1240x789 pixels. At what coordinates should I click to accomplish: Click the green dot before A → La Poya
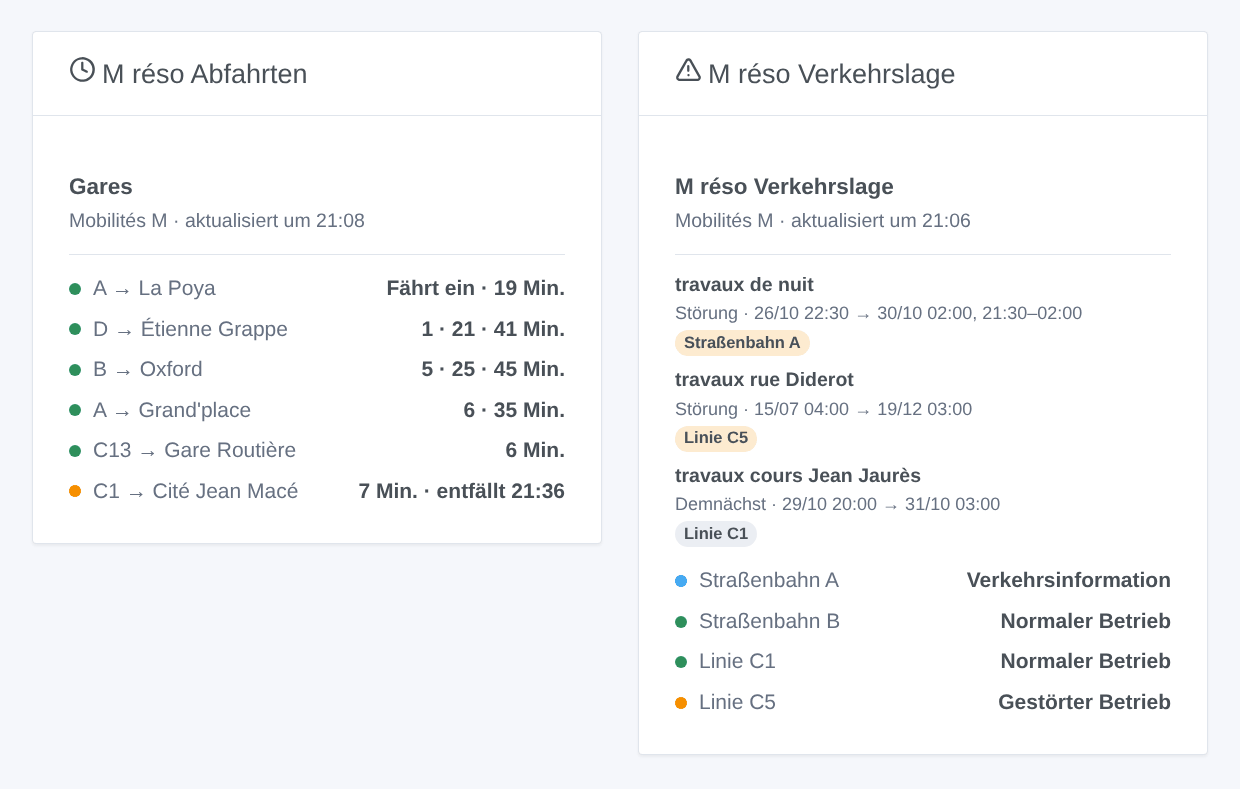75,289
